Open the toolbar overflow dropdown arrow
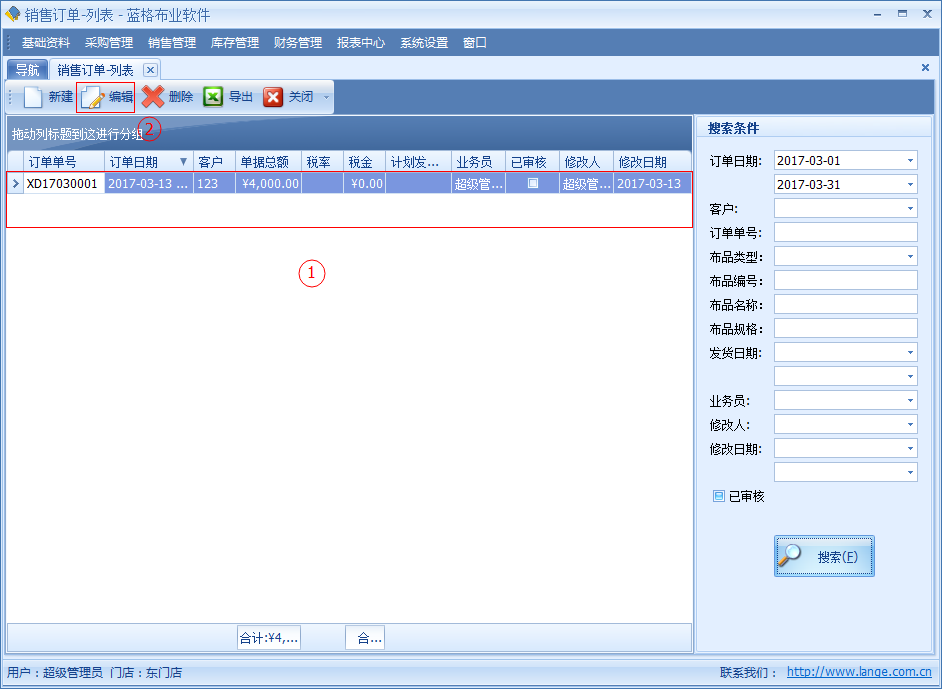 [325, 98]
